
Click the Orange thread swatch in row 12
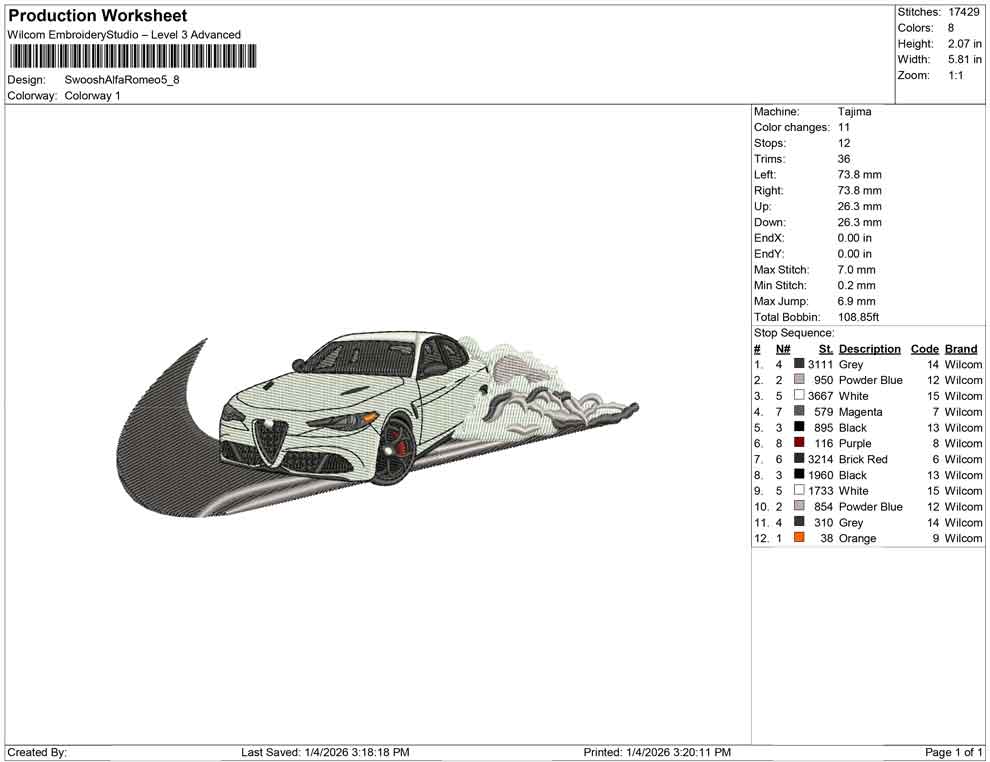click(797, 538)
